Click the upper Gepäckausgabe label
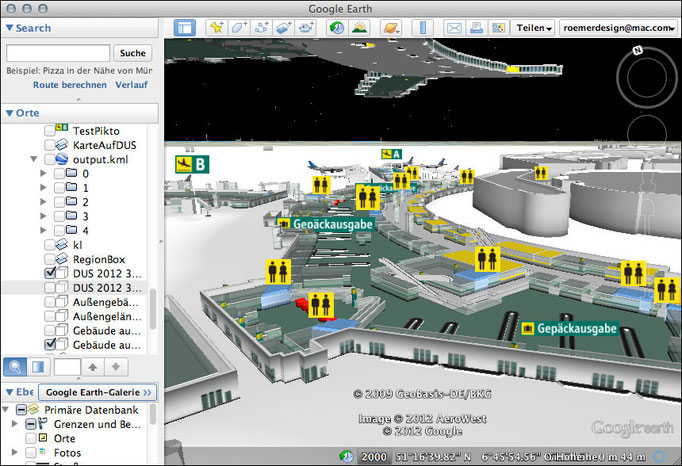The height and width of the screenshot is (466, 682). (x=325, y=224)
